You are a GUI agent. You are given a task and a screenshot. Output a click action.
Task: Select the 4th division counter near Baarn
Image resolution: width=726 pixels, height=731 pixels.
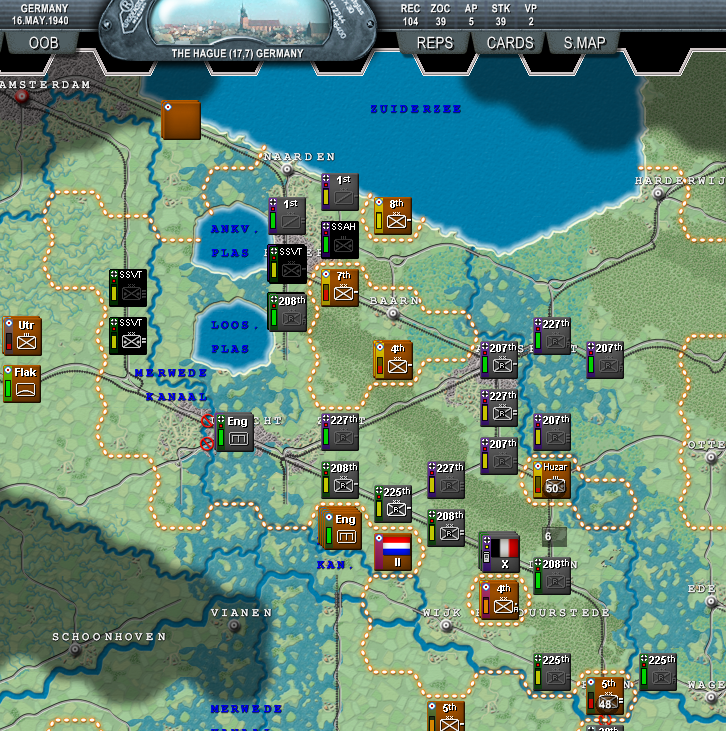coord(393,360)
